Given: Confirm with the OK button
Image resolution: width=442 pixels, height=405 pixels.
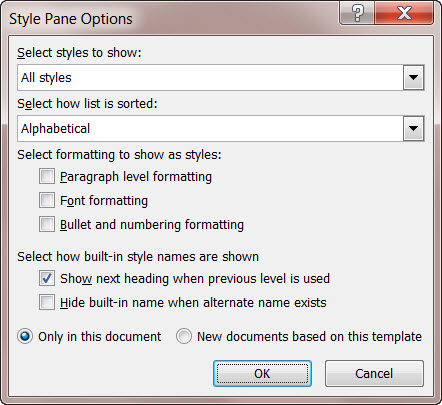Looking at the screenshot, I should pos(262,373).
